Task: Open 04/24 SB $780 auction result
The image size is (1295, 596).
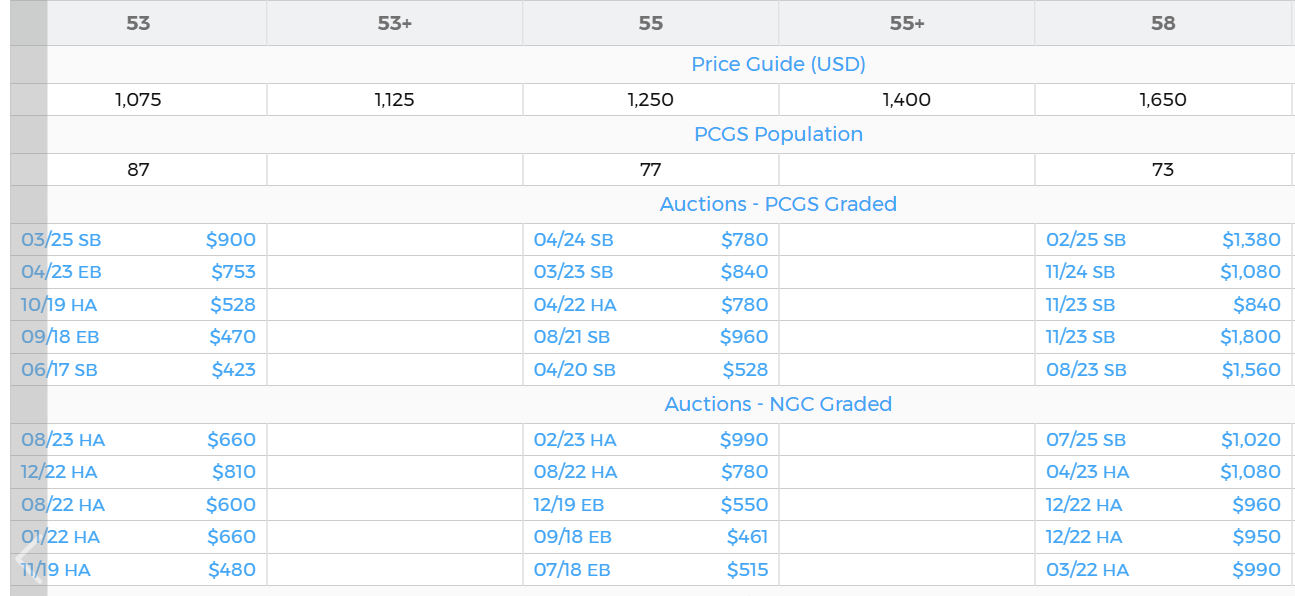Action: (650, 240)
